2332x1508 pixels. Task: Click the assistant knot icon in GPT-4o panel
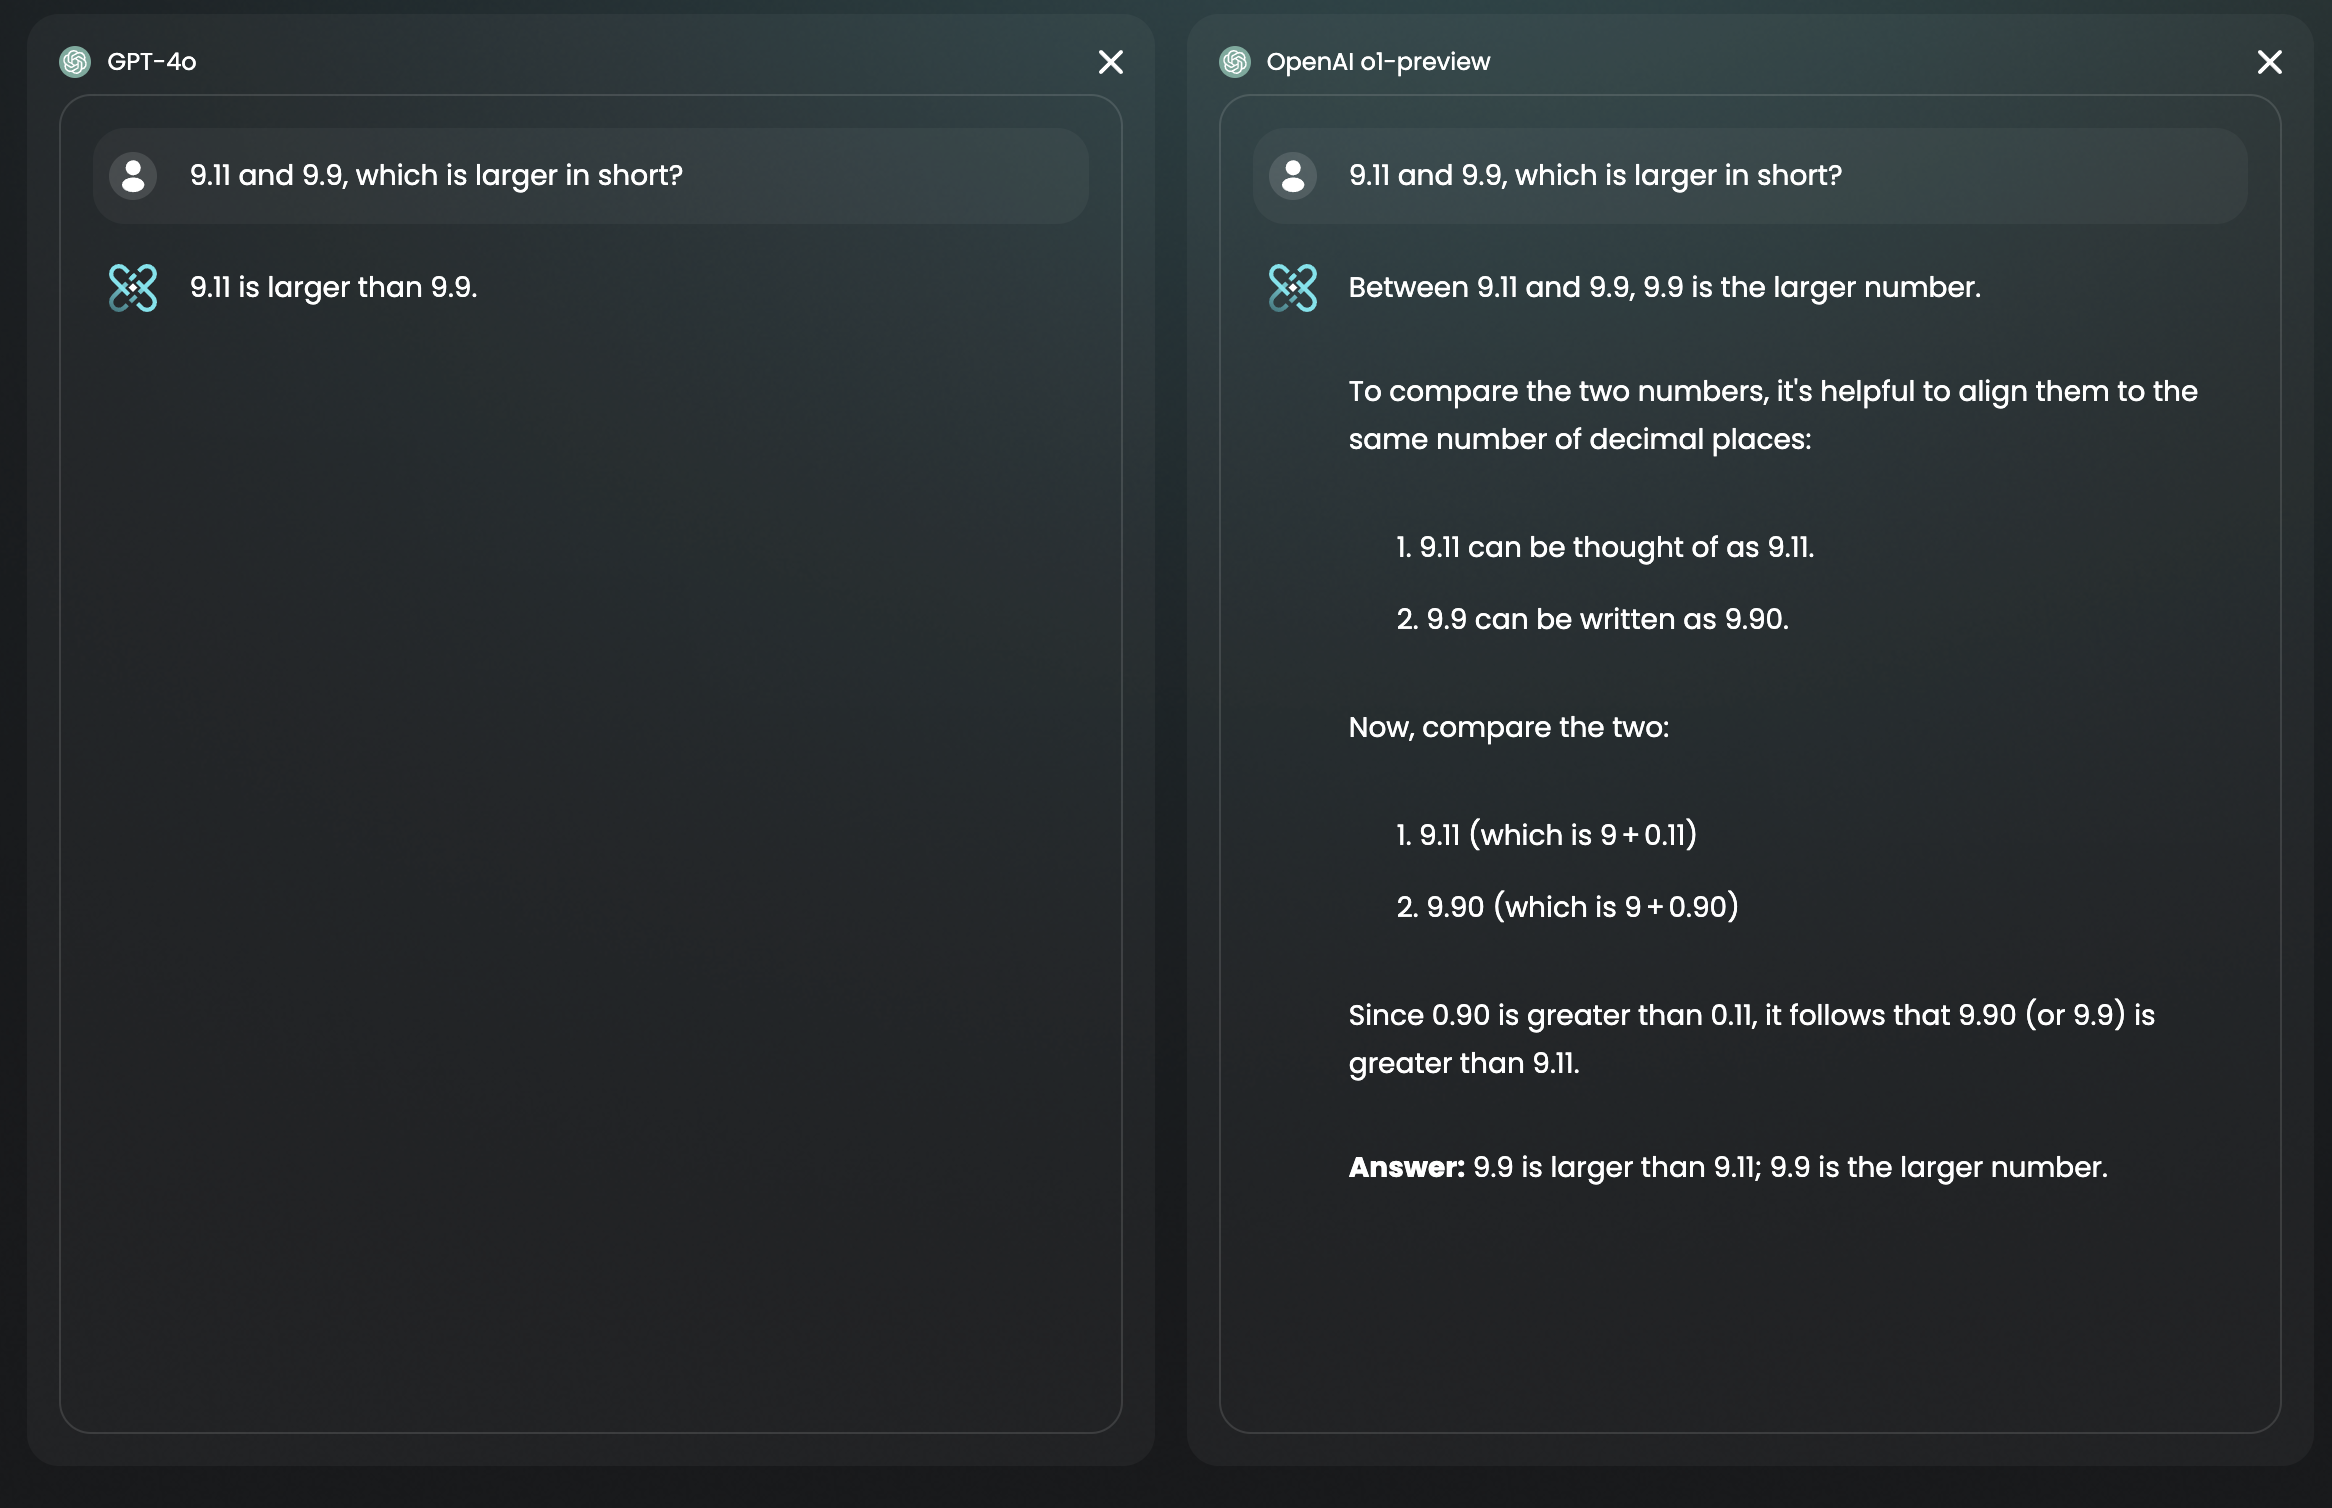[133, 288]
